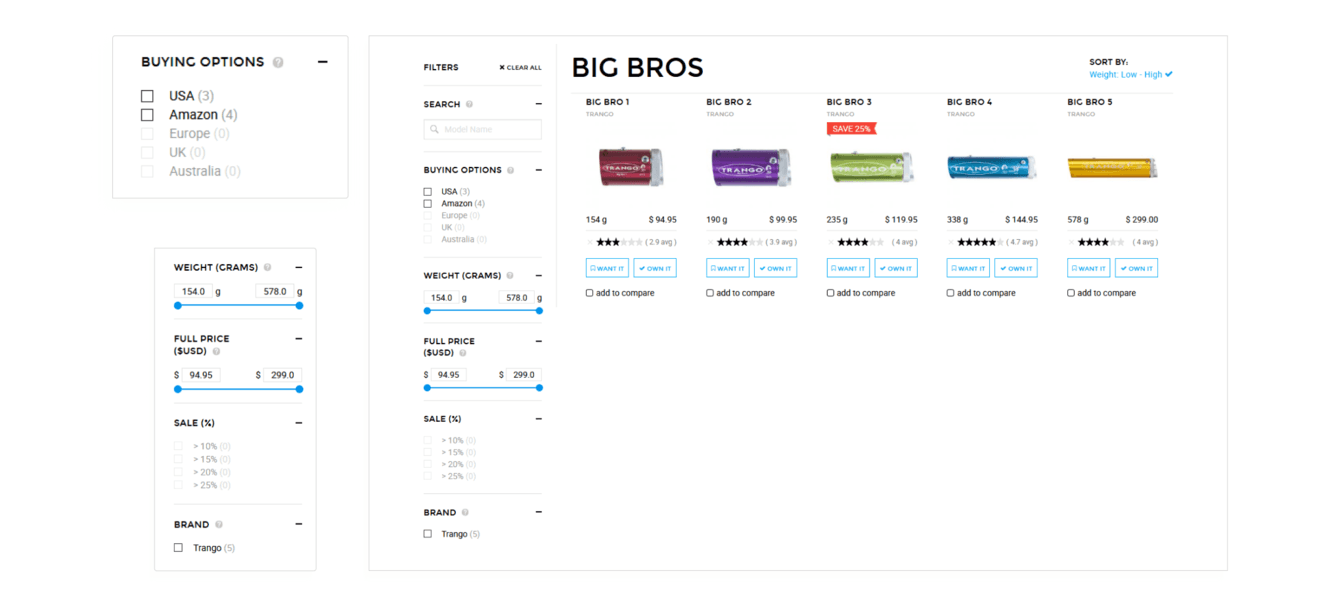Image resolution: width=1340 pixels, height=607 pixels.
Task: Click the X Clear All filters link
Action: (x=520, y=68)
